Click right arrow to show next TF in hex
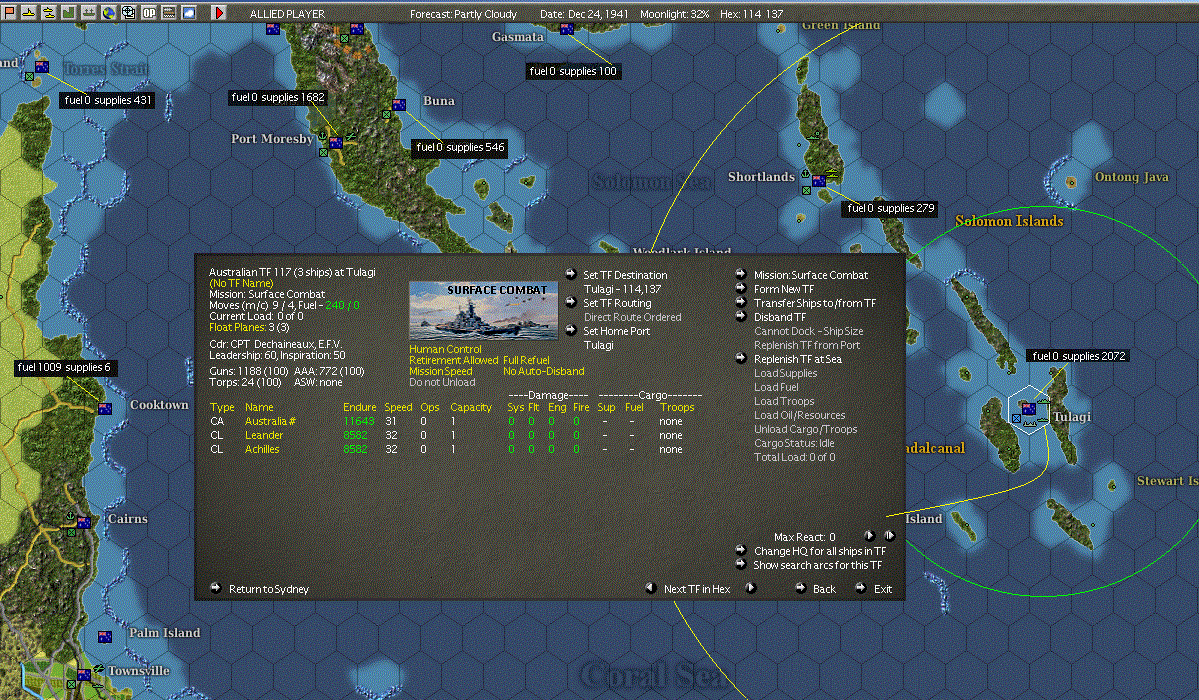The height and width of the screenshot is (700, 1199). tap(751, 588)
